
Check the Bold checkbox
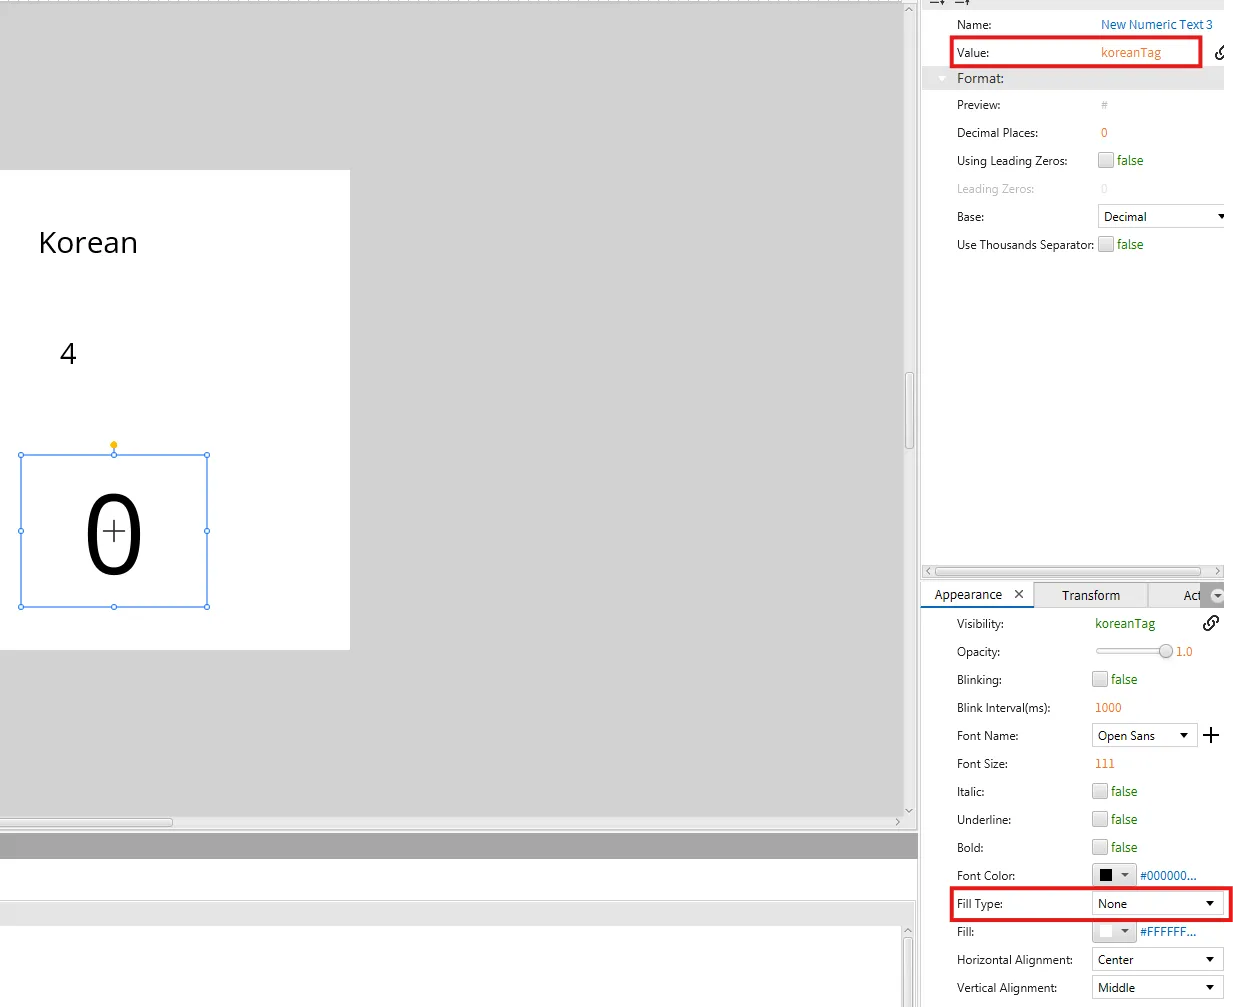1100,847
